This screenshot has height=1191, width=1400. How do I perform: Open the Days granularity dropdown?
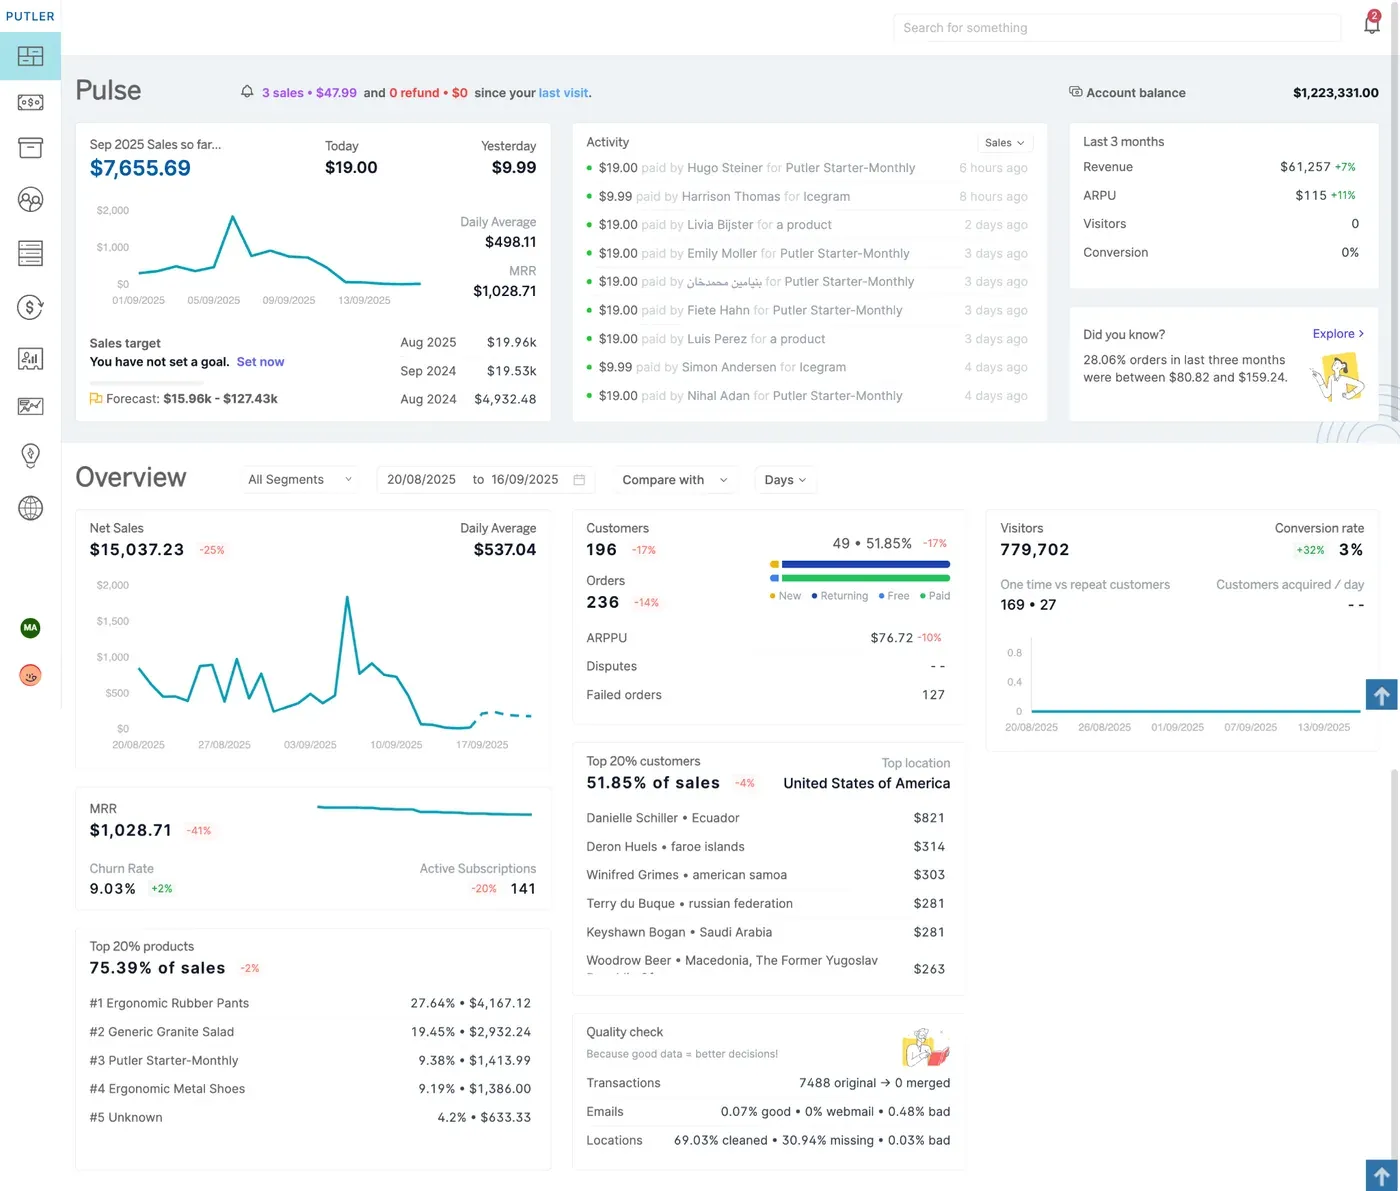click(785, 480)
